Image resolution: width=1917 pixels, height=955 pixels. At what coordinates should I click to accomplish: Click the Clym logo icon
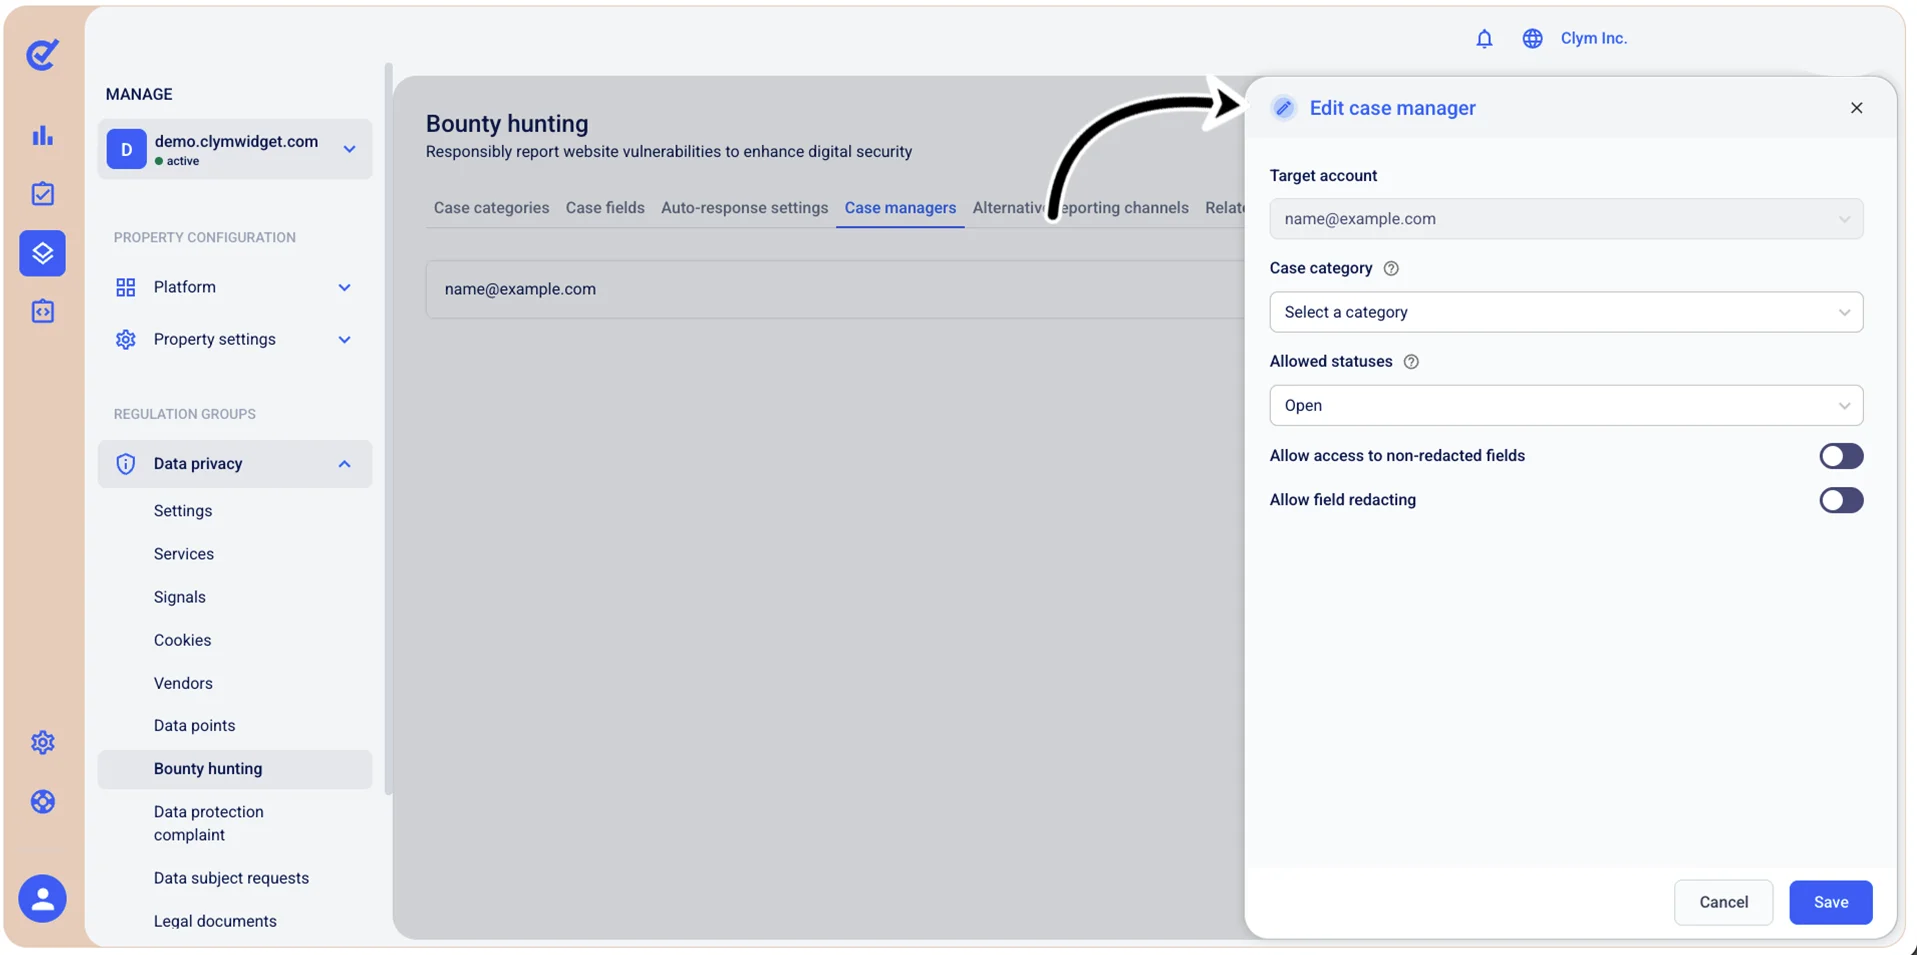[42, 54]
